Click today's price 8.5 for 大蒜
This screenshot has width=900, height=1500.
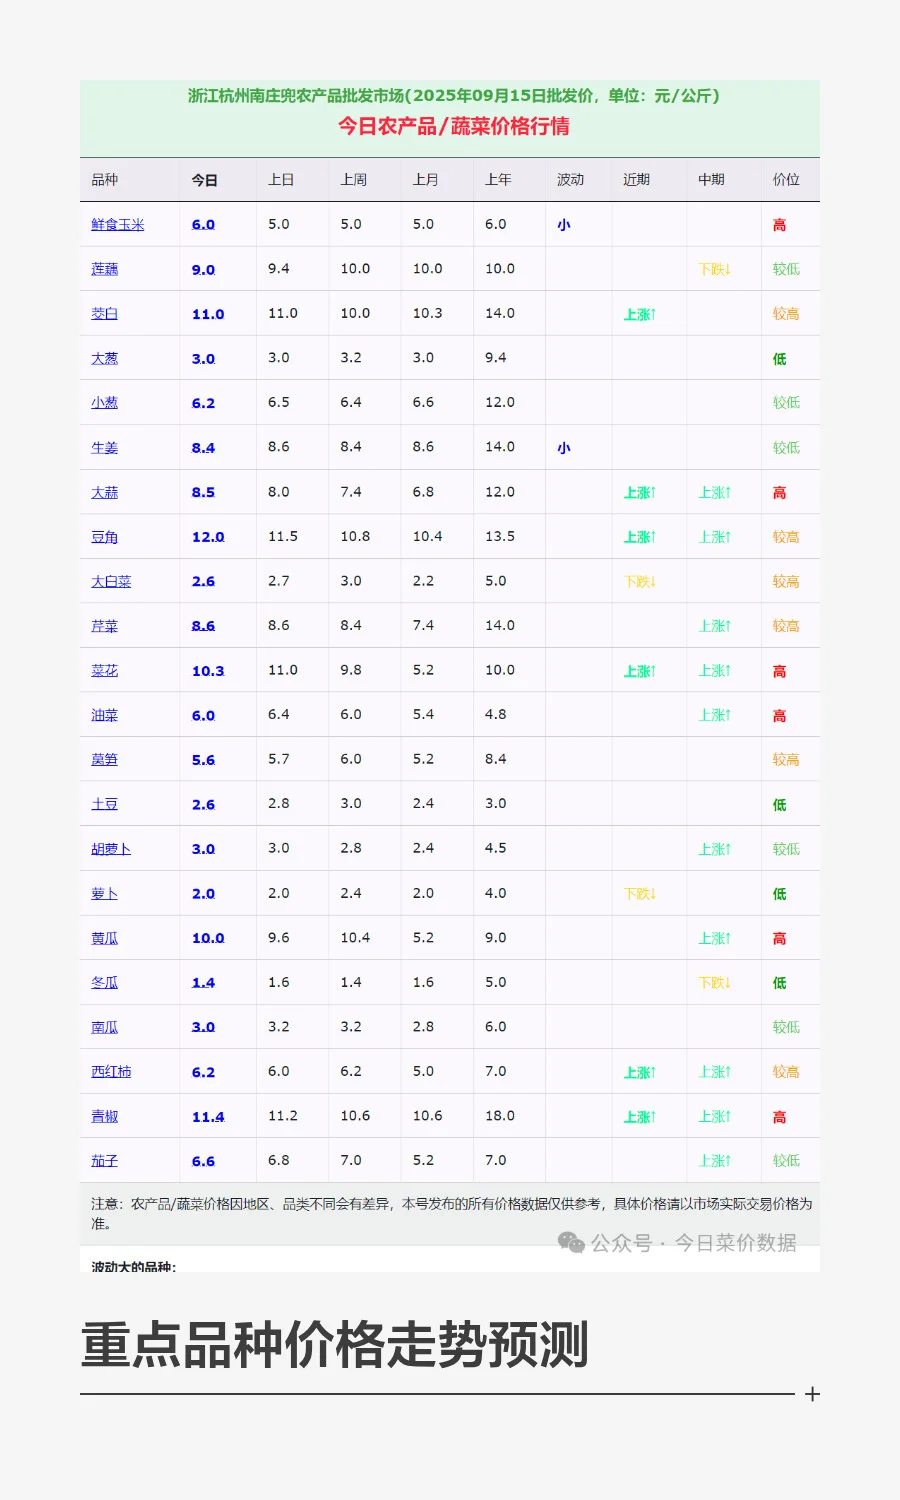click(203, 492)
